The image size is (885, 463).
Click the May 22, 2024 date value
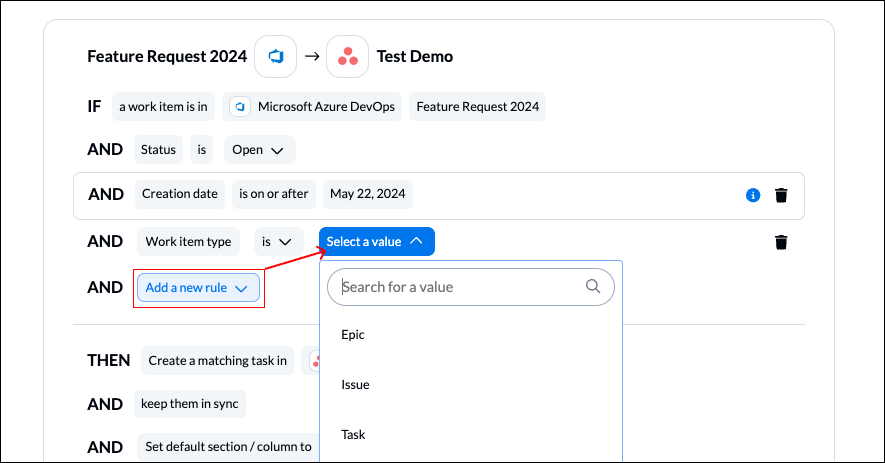point(367,194)
